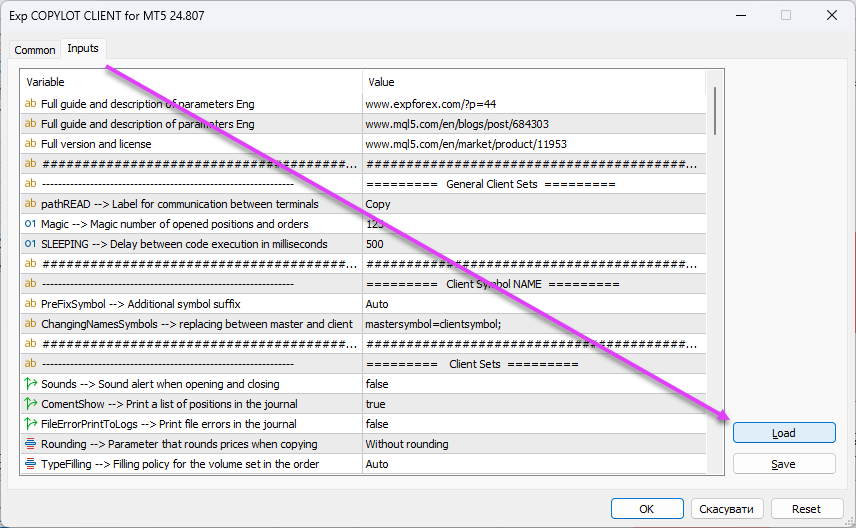Click the enum icon beside Rounding parameter
The height and width of the screenshot is (528, 856).
pyautogui.click(x=30, y=444)
